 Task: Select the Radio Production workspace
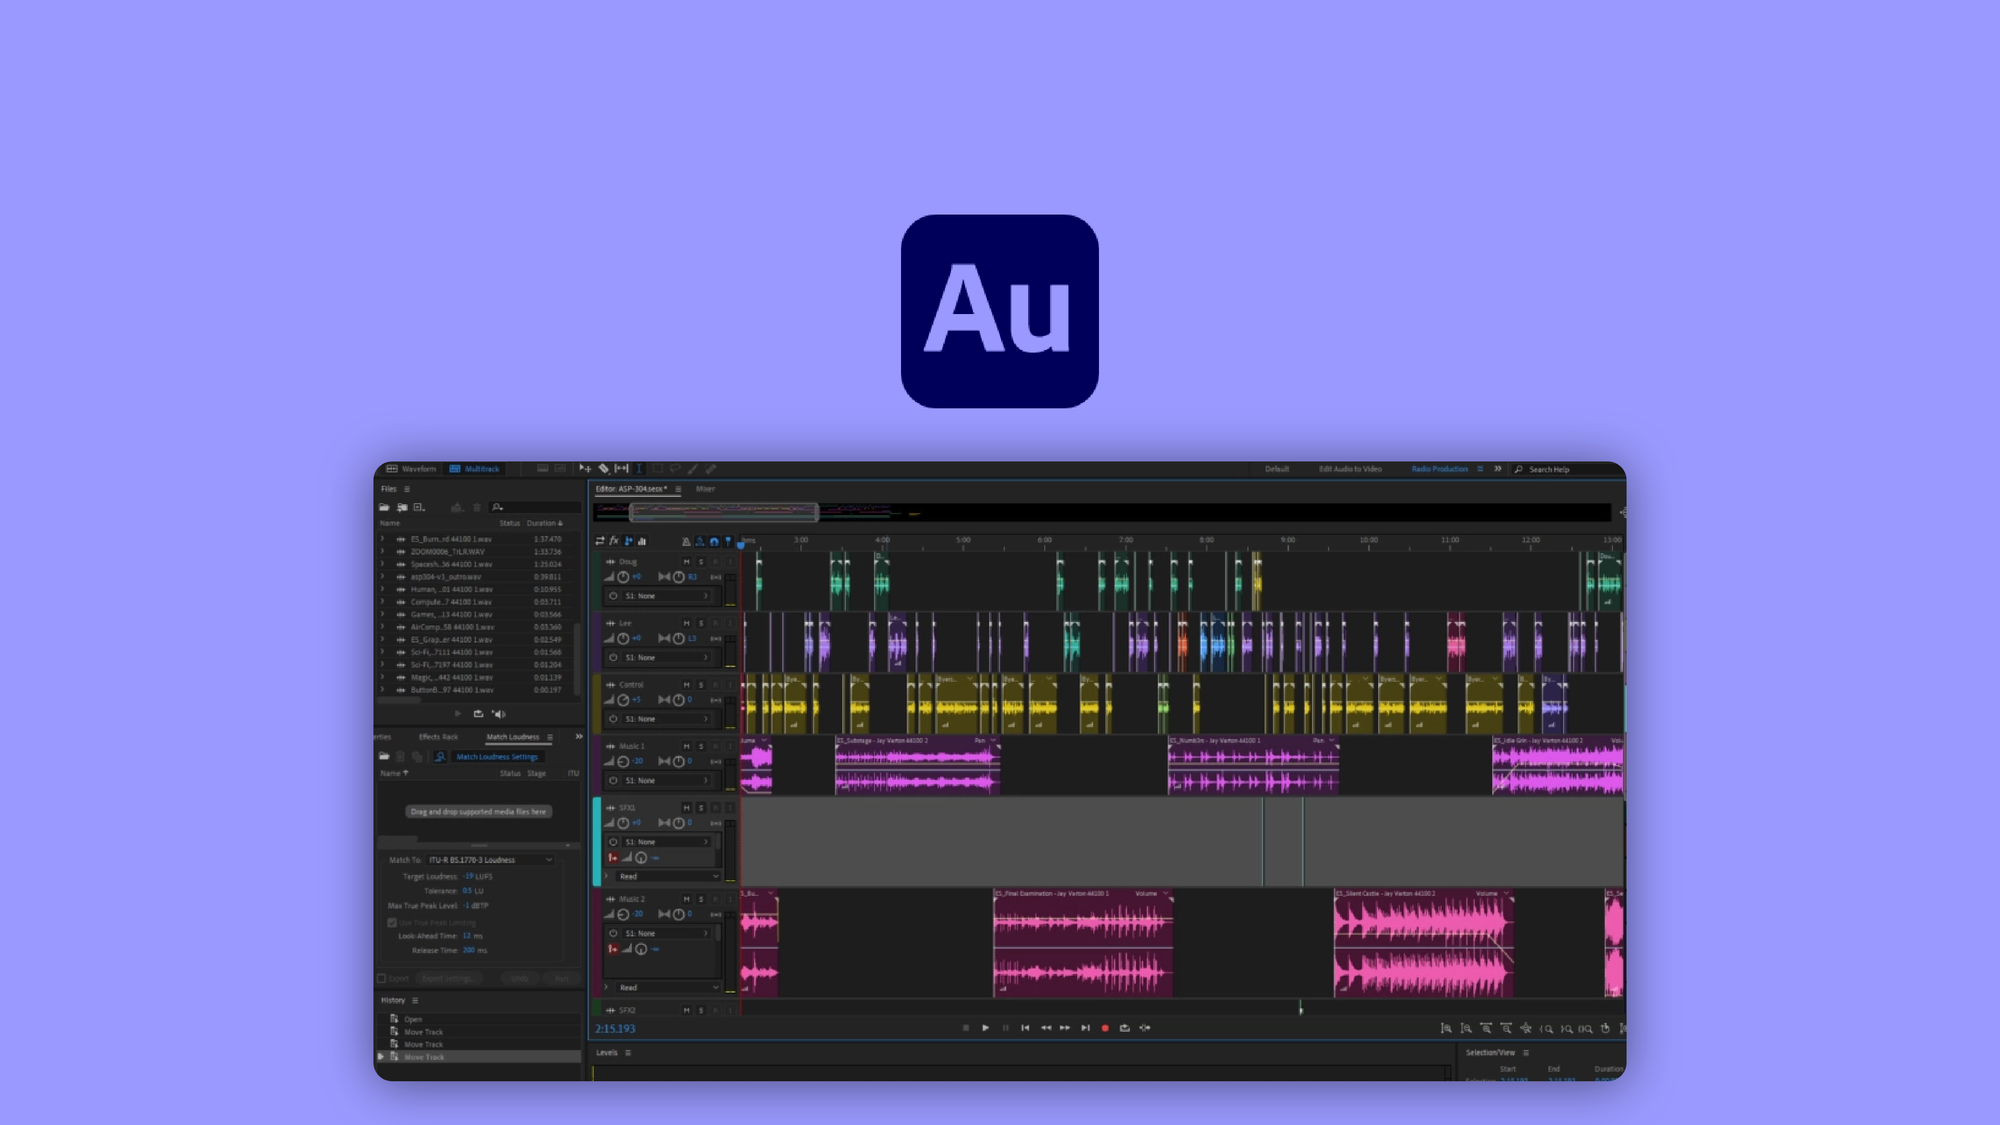click(1440, 468)
